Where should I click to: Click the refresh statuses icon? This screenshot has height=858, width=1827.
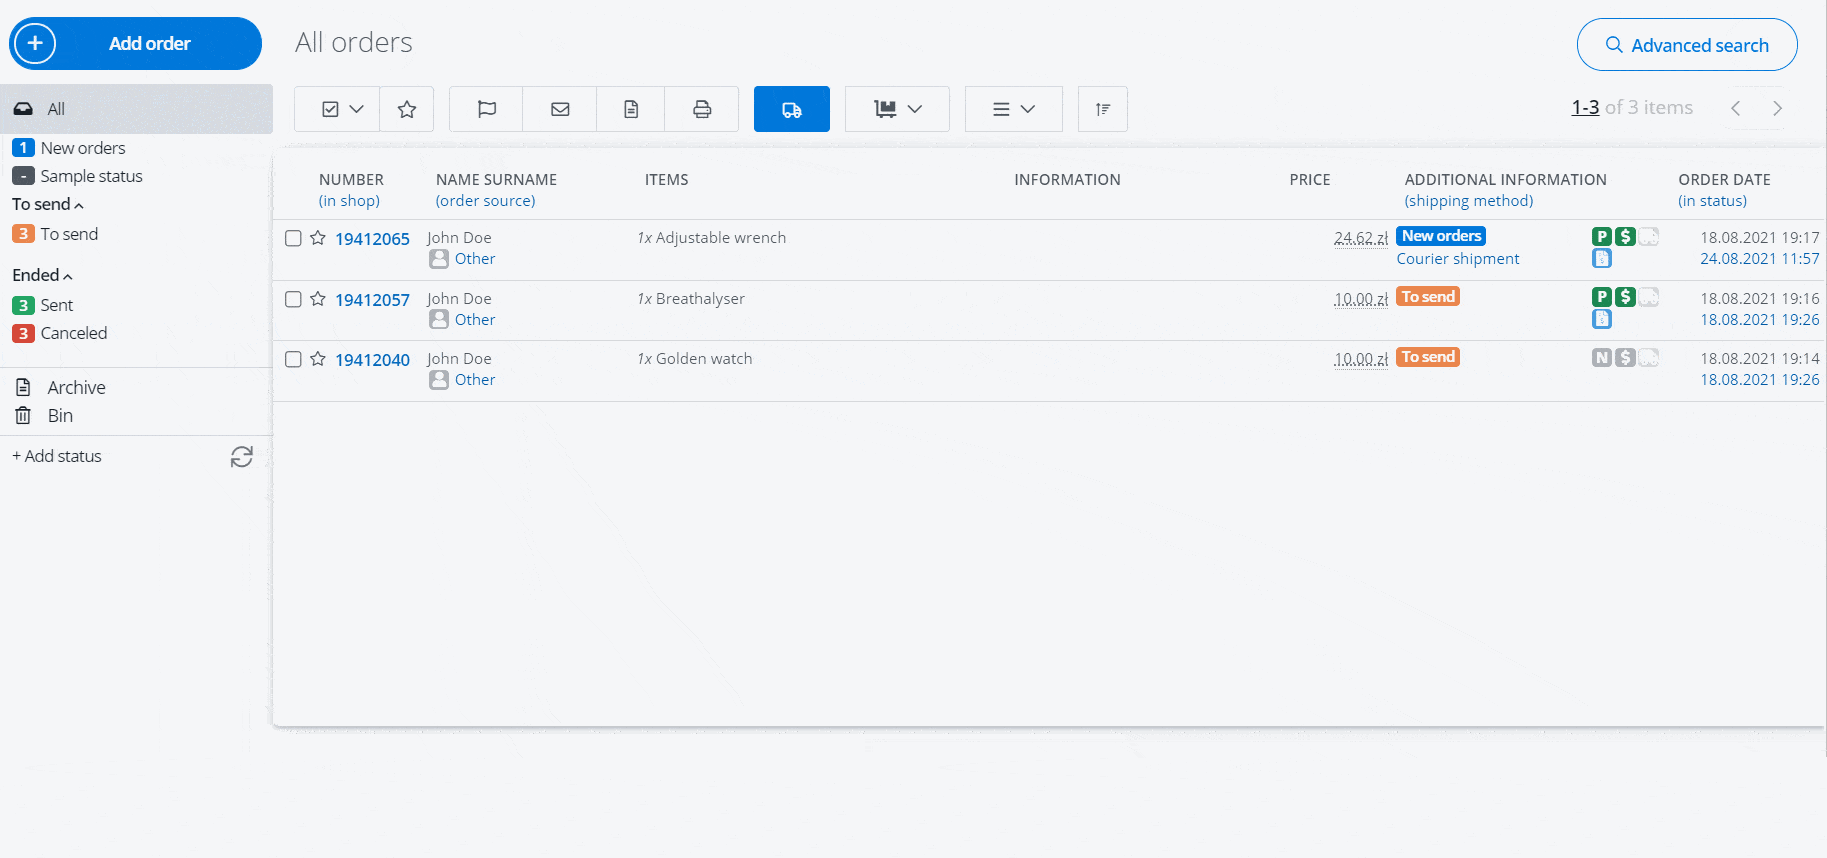[242, 457]
